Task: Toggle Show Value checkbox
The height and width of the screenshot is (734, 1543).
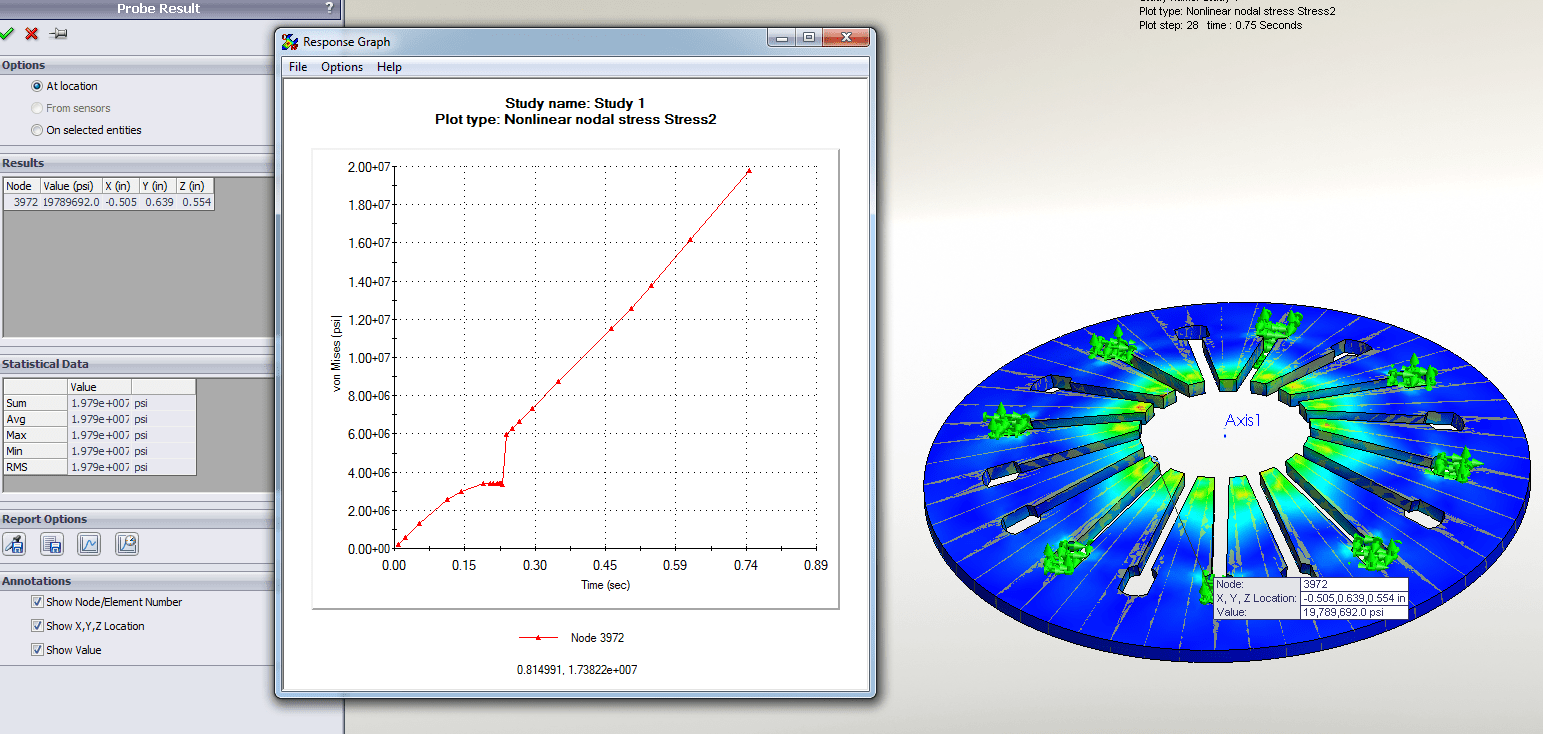Action: coord(37,650)
